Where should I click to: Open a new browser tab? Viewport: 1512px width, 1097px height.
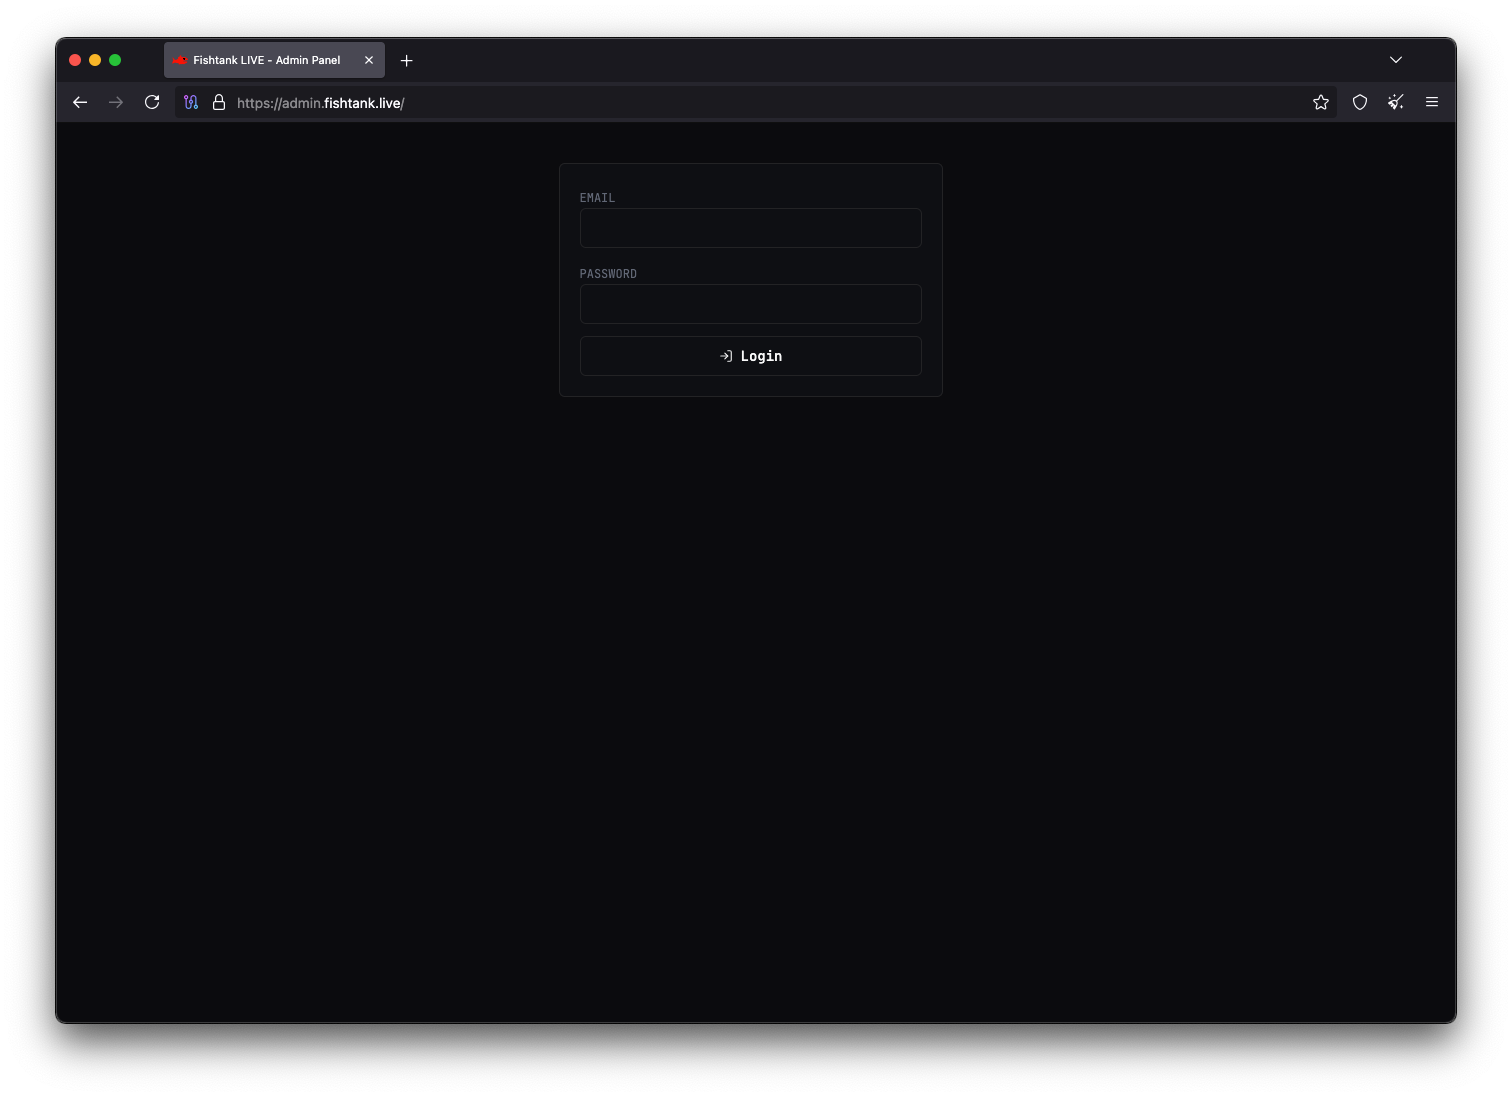[407, 61]
